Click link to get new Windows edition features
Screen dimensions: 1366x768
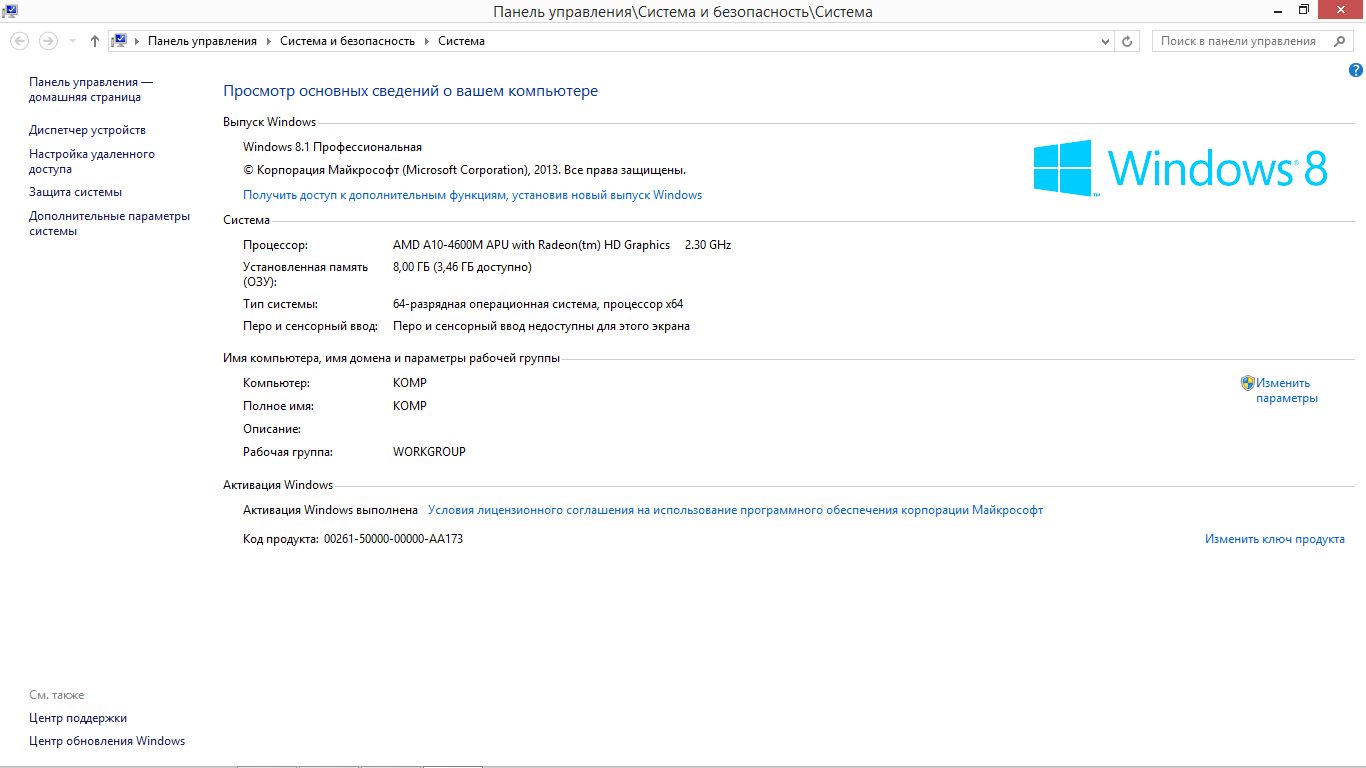[472, 195]
